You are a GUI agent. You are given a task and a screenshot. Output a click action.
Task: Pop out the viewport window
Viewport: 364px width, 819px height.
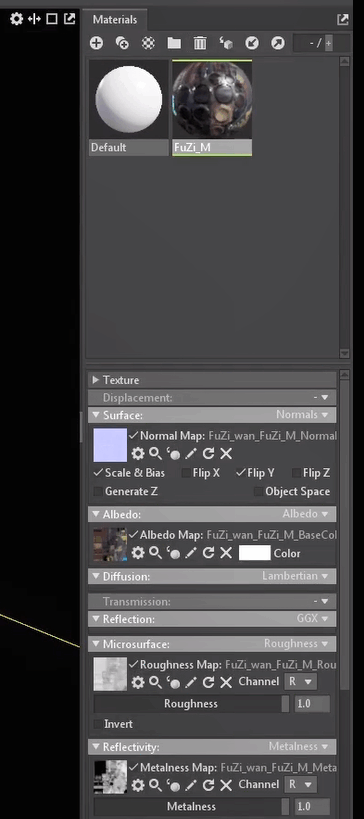click(69, 19)
